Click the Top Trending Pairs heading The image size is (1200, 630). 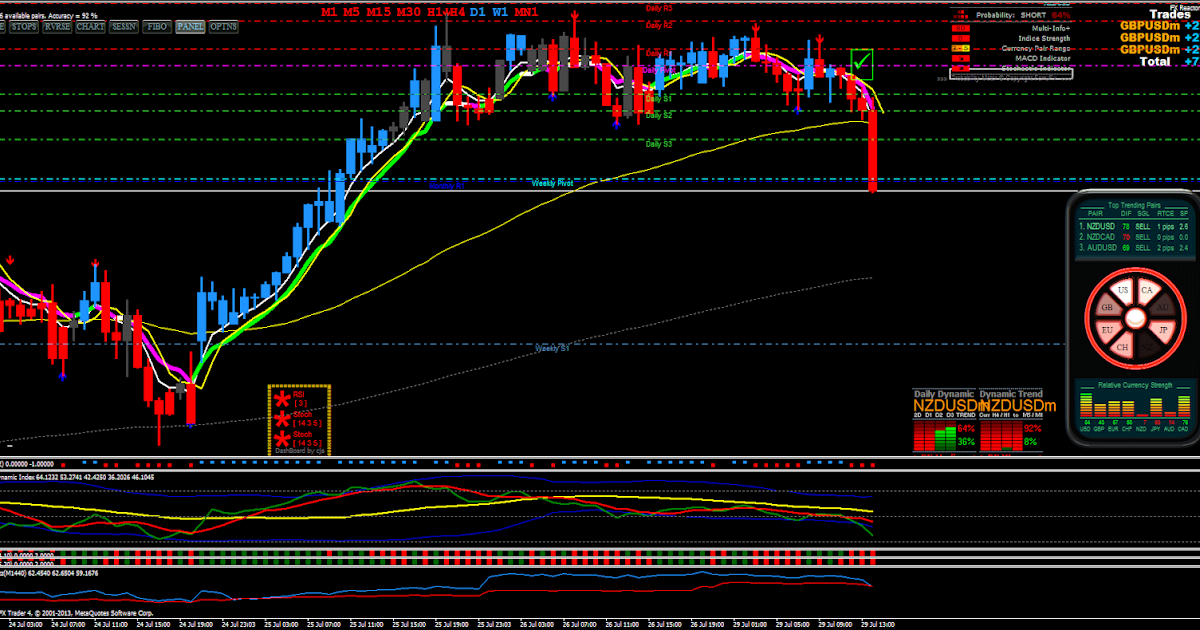pos(1134,205)
